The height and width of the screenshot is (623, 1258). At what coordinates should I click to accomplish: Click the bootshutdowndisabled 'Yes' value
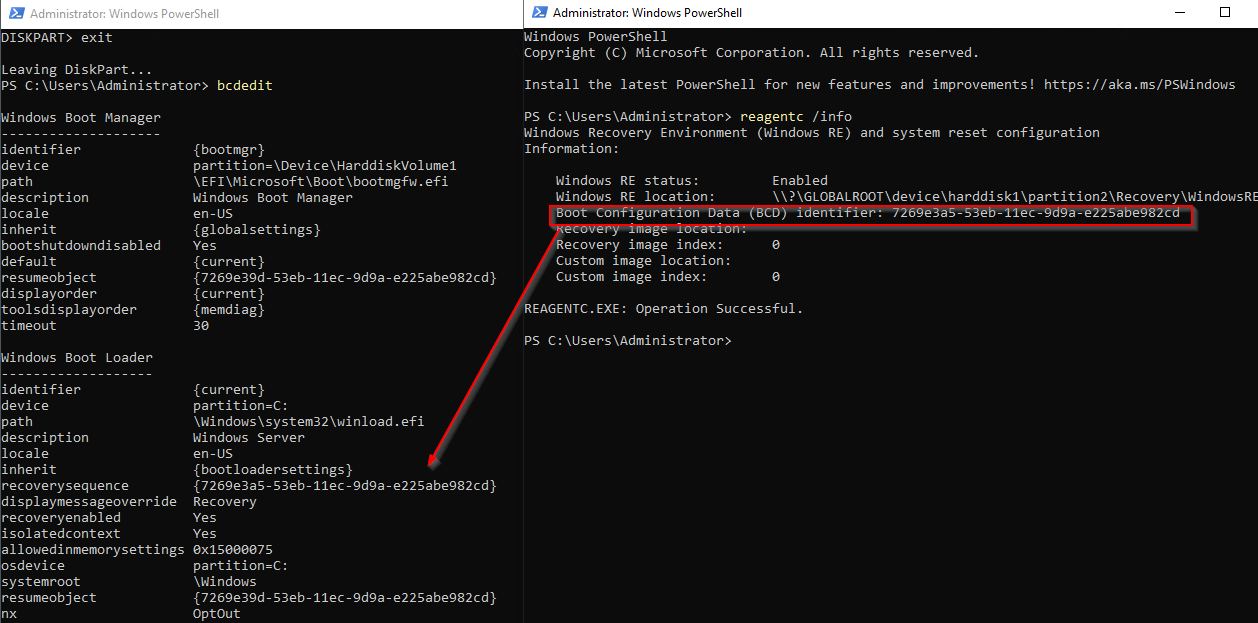[x=205, y=246]
